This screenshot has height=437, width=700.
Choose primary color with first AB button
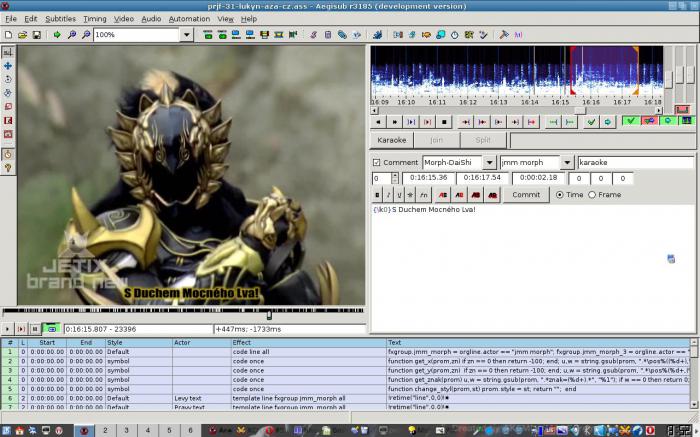442,195
